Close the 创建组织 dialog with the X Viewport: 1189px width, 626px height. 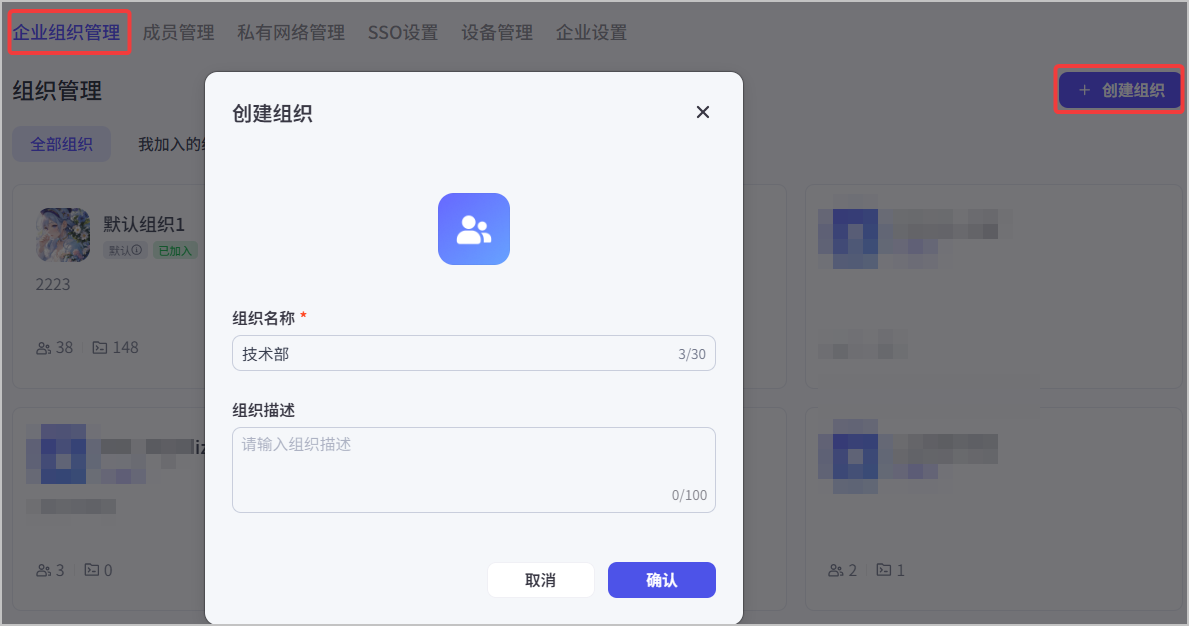[703, 112]
